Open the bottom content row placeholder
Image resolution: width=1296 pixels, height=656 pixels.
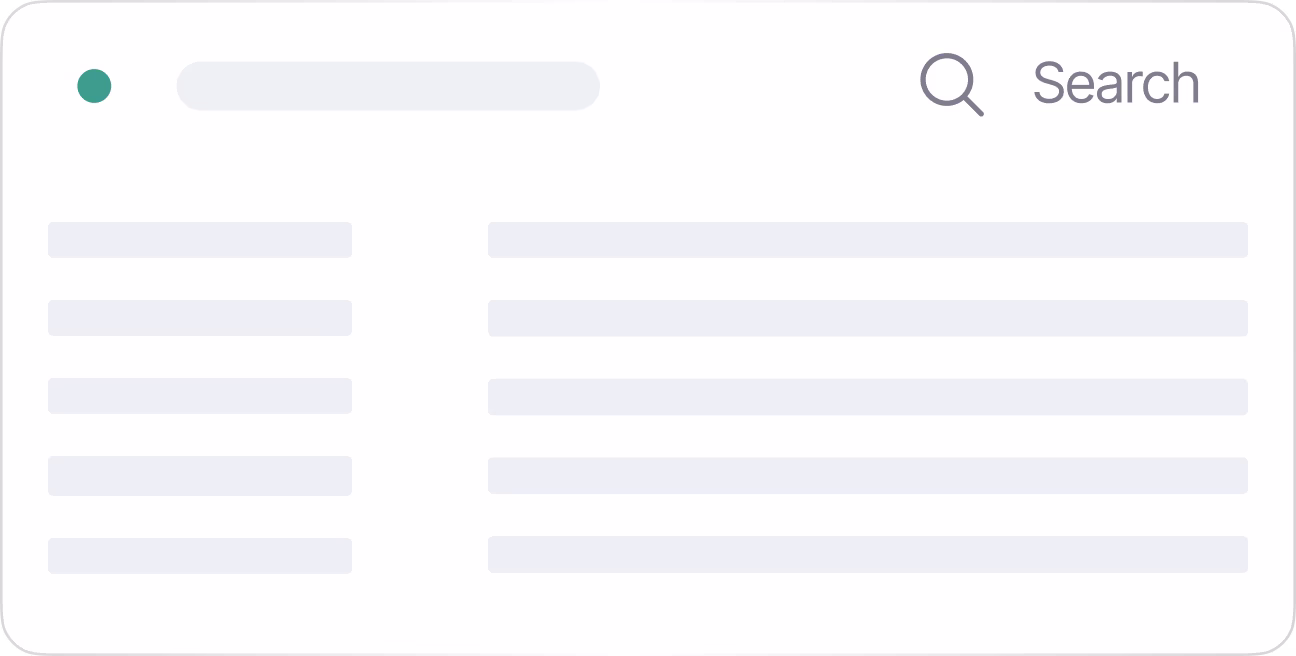point(867,555)
